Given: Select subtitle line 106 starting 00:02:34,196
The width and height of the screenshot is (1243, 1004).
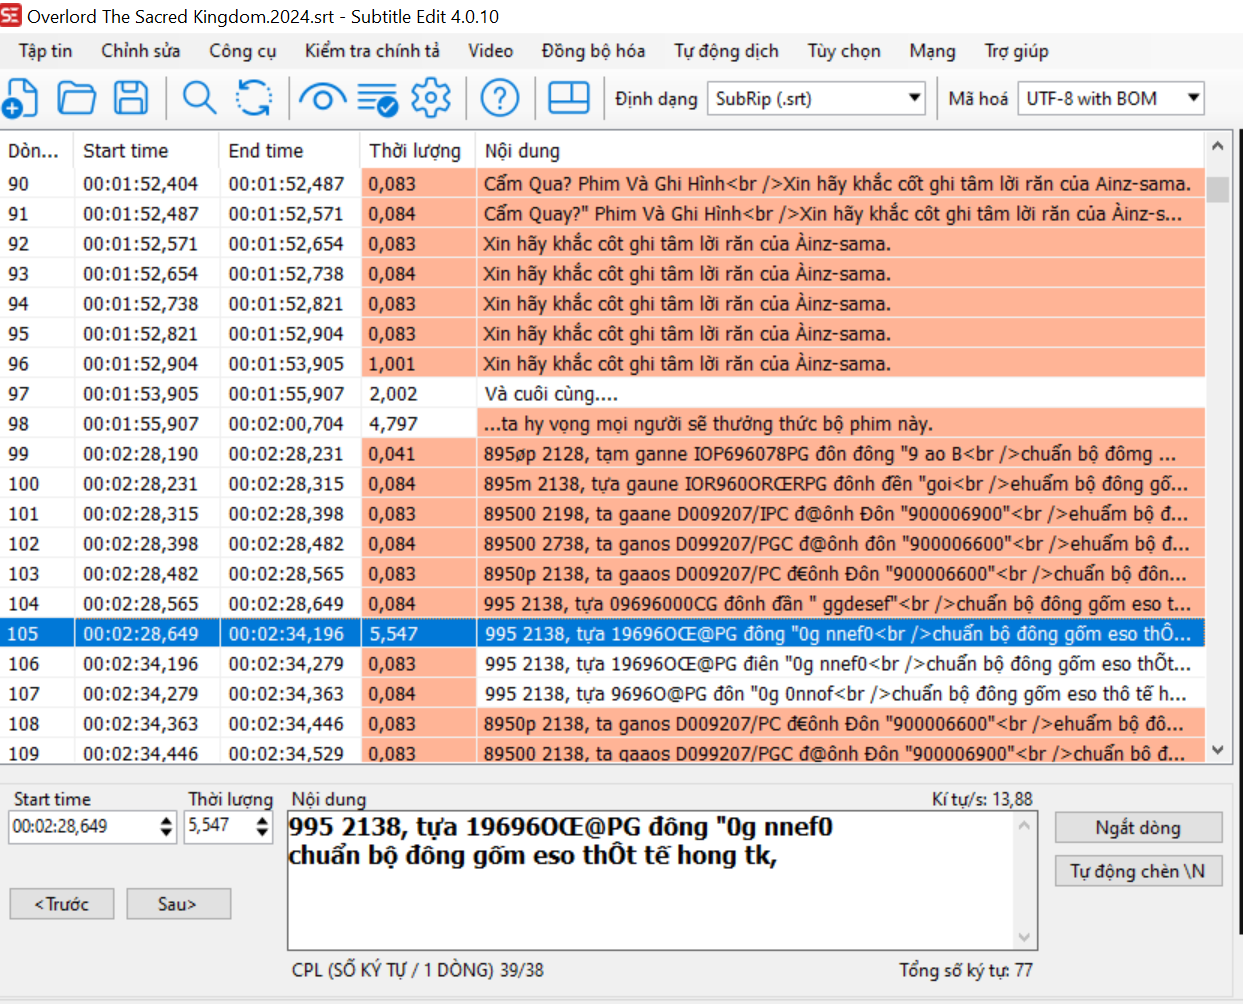Looking at the screenshot, I should (602, 664).
